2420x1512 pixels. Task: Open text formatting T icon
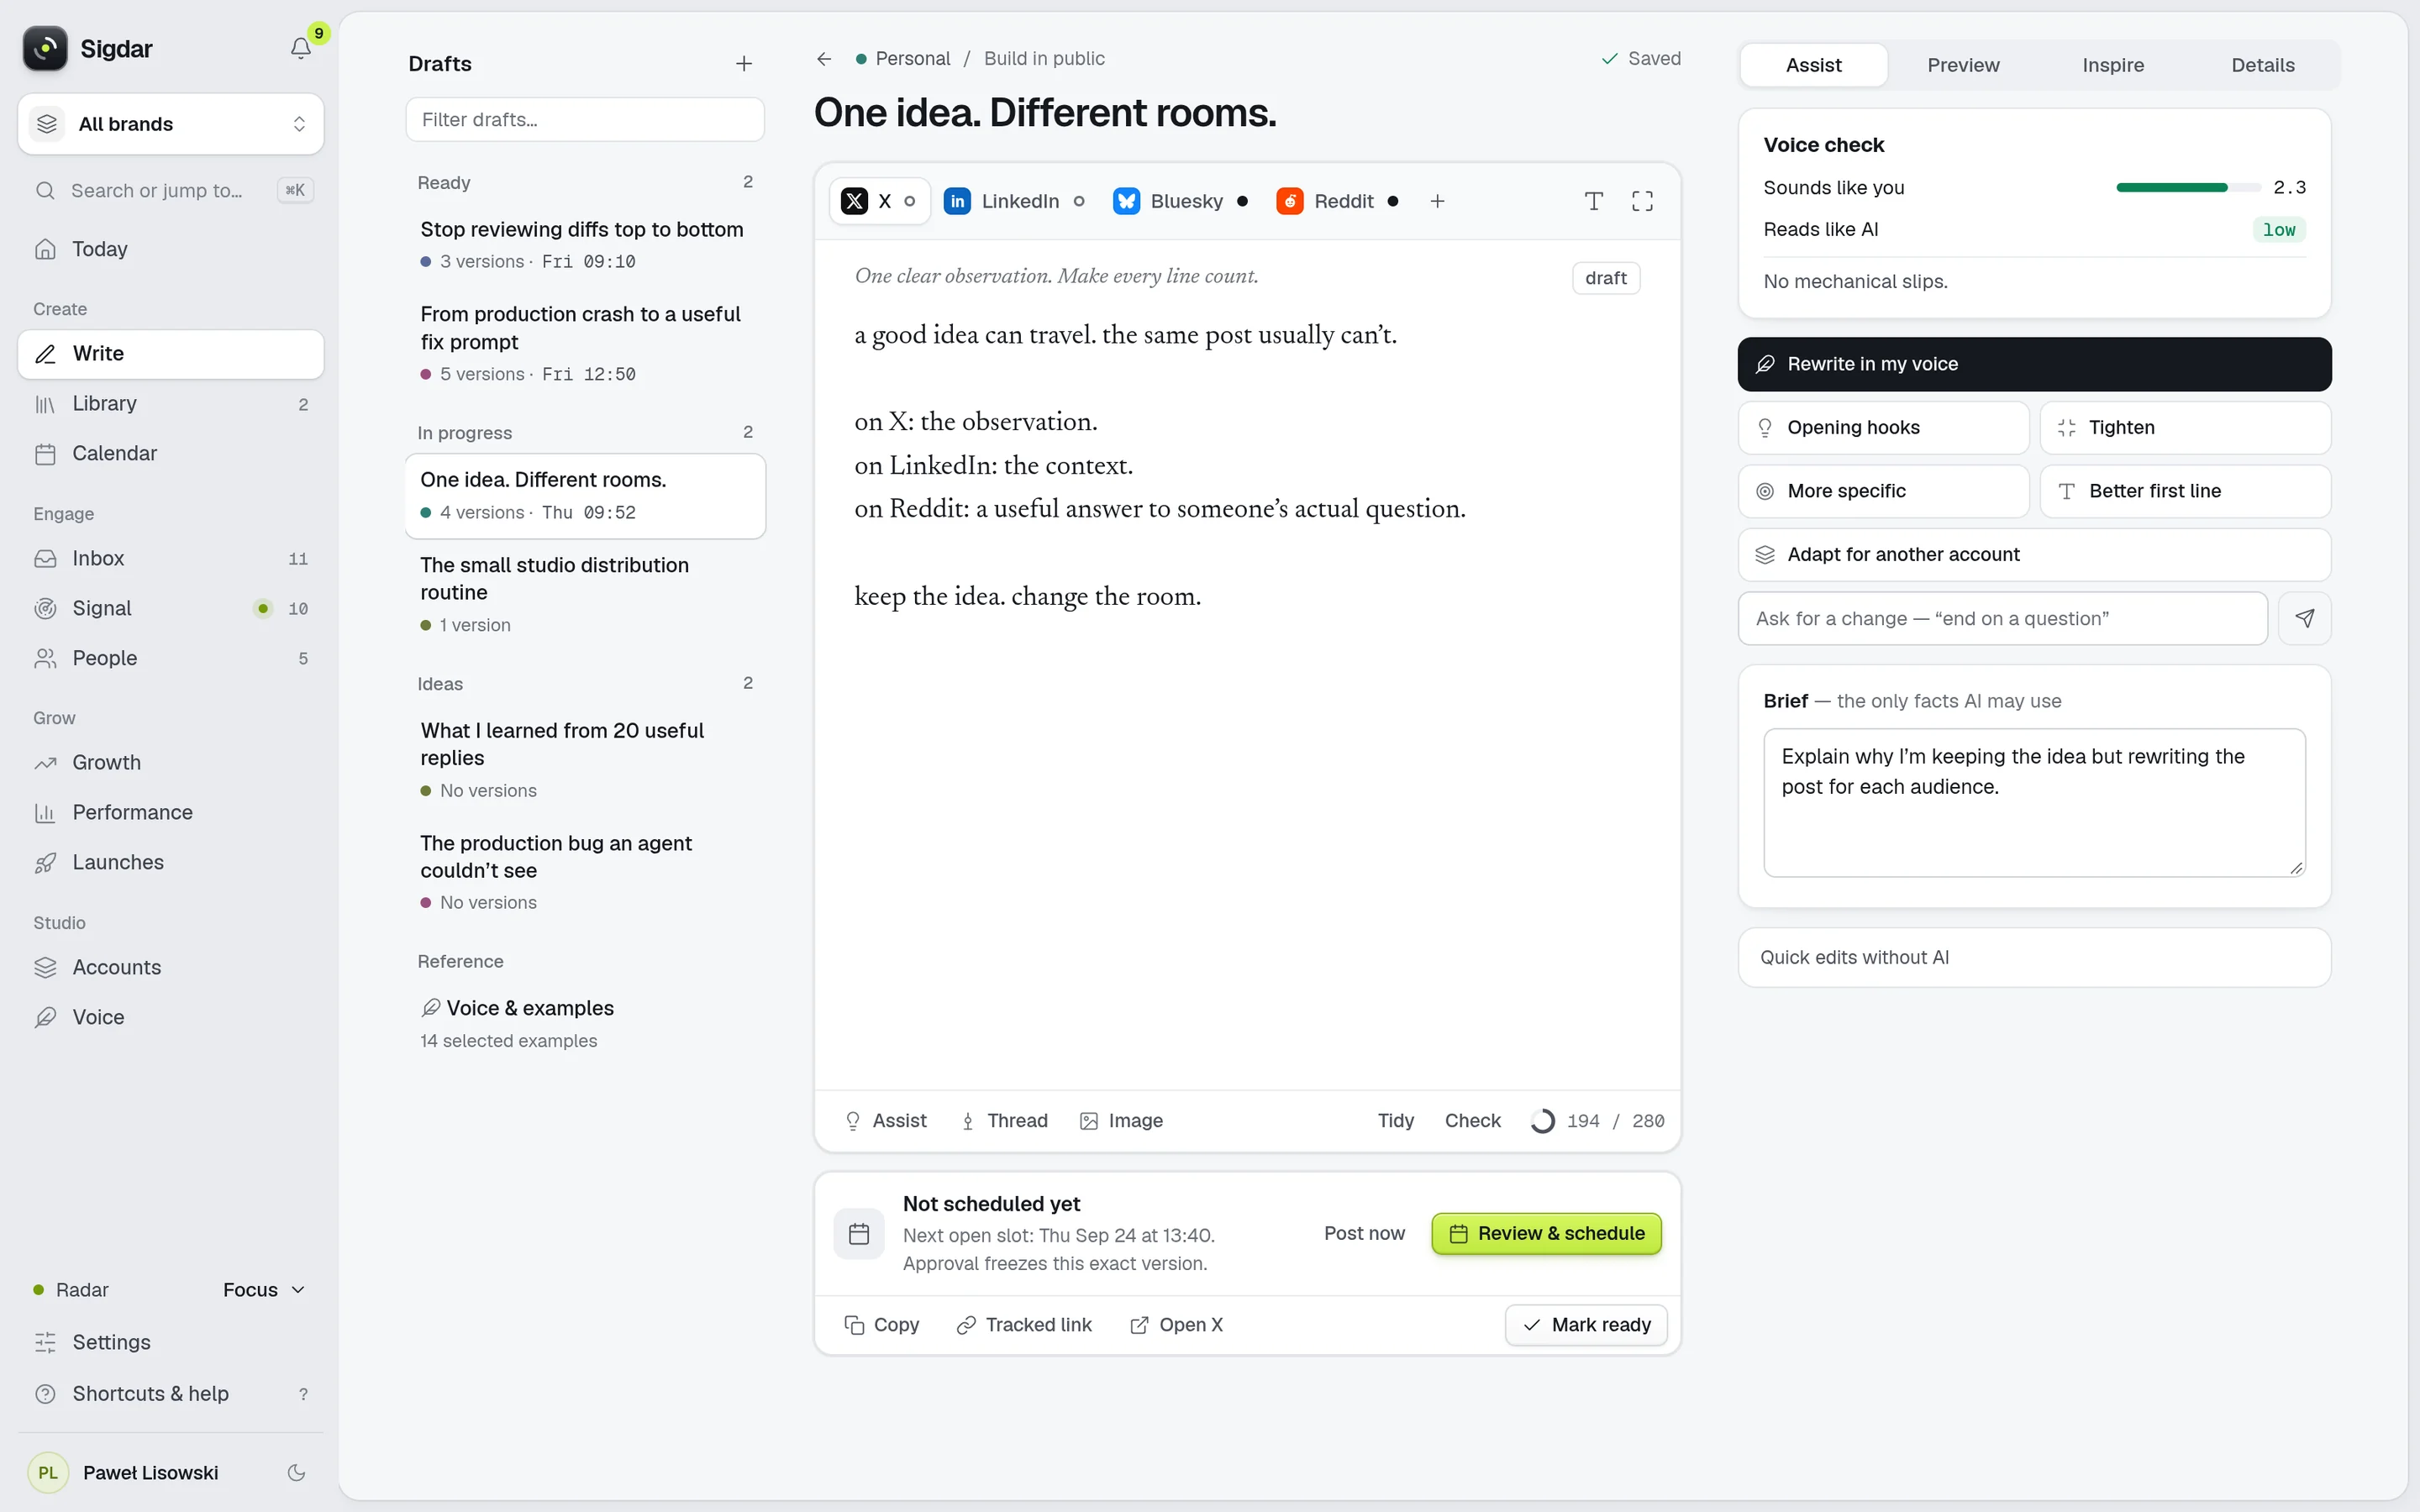tap(1594, 201)
